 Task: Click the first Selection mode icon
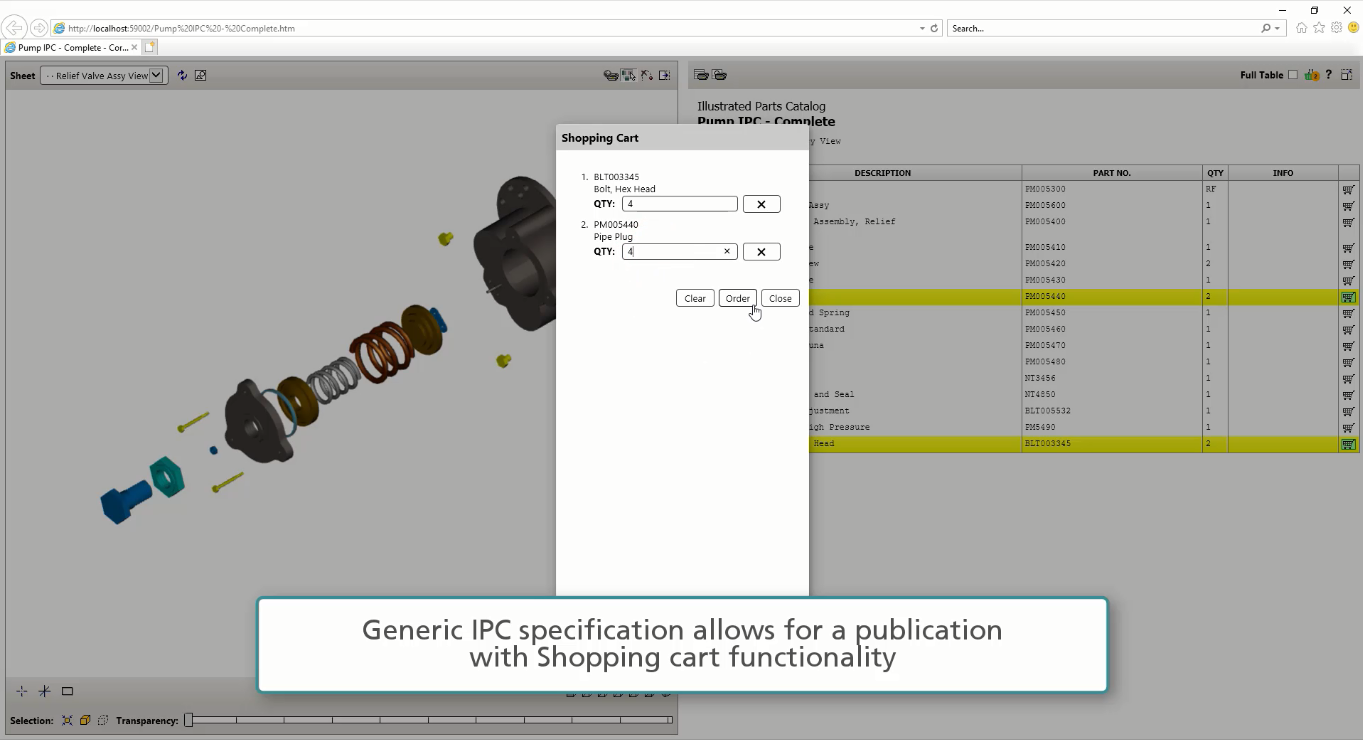67,720
